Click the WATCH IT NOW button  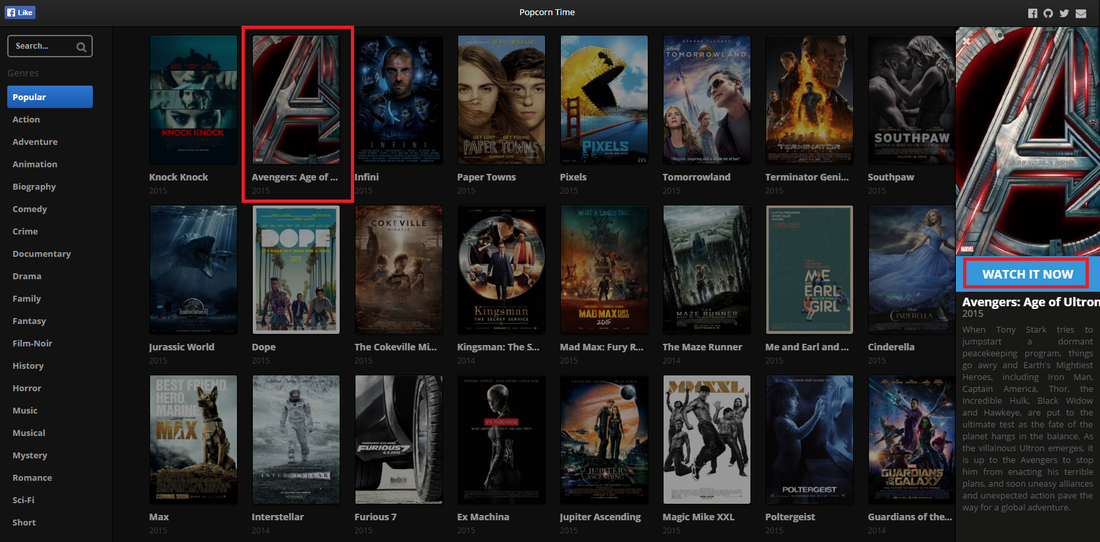[1027, 274]
